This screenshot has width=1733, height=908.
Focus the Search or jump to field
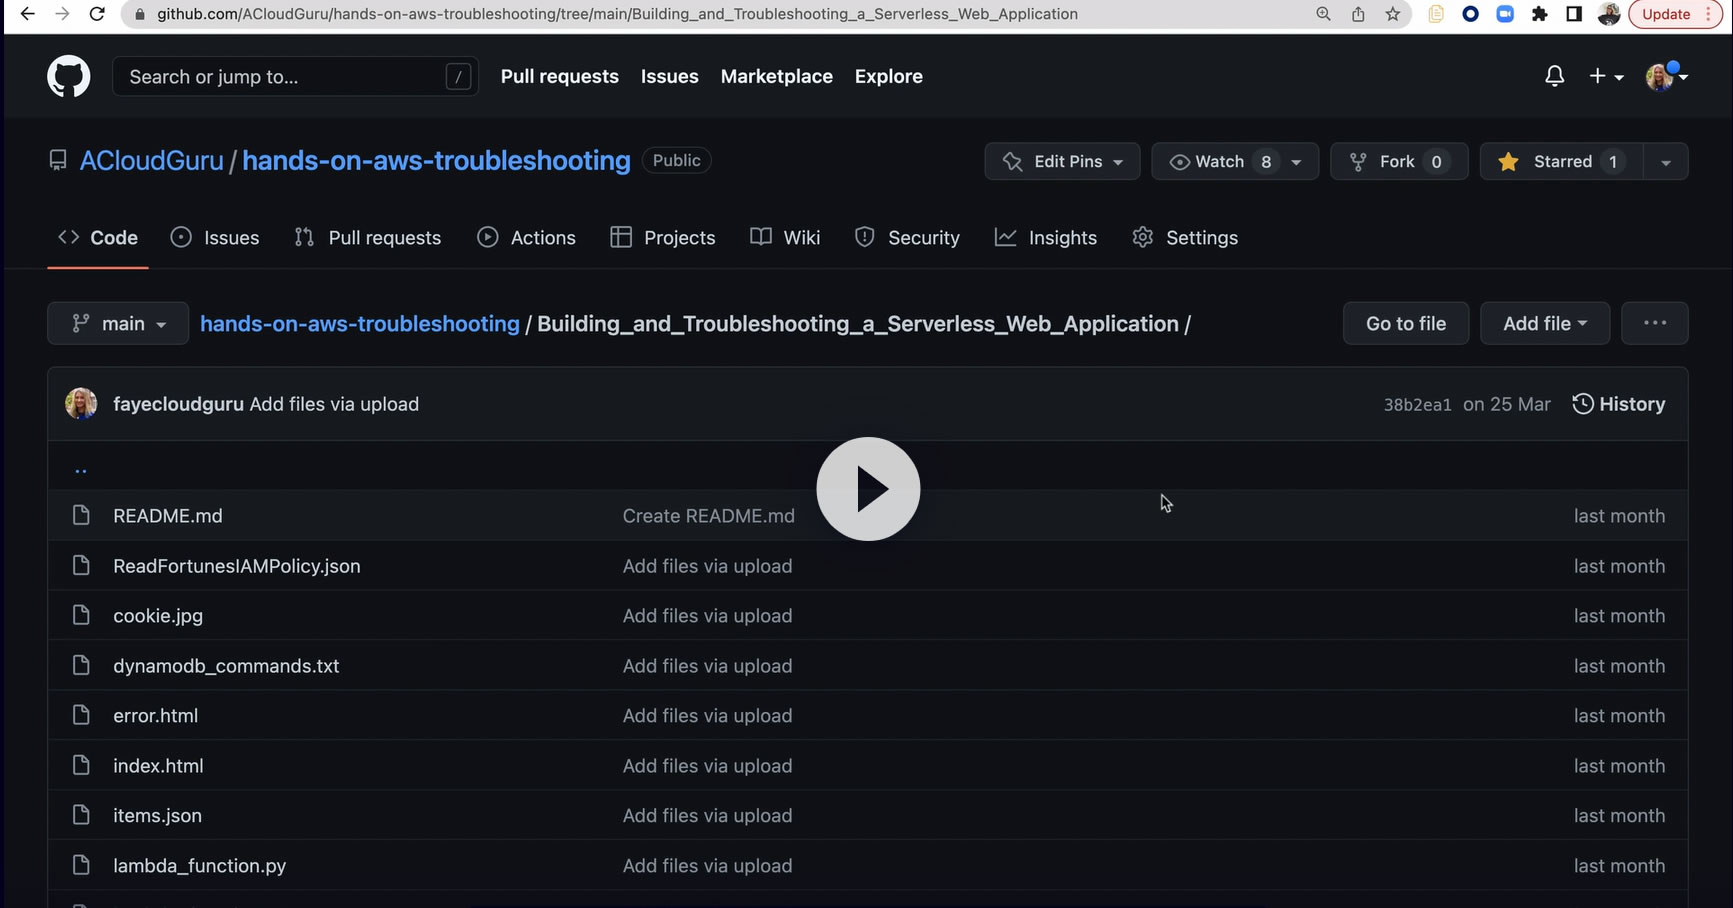click(295, 77)
